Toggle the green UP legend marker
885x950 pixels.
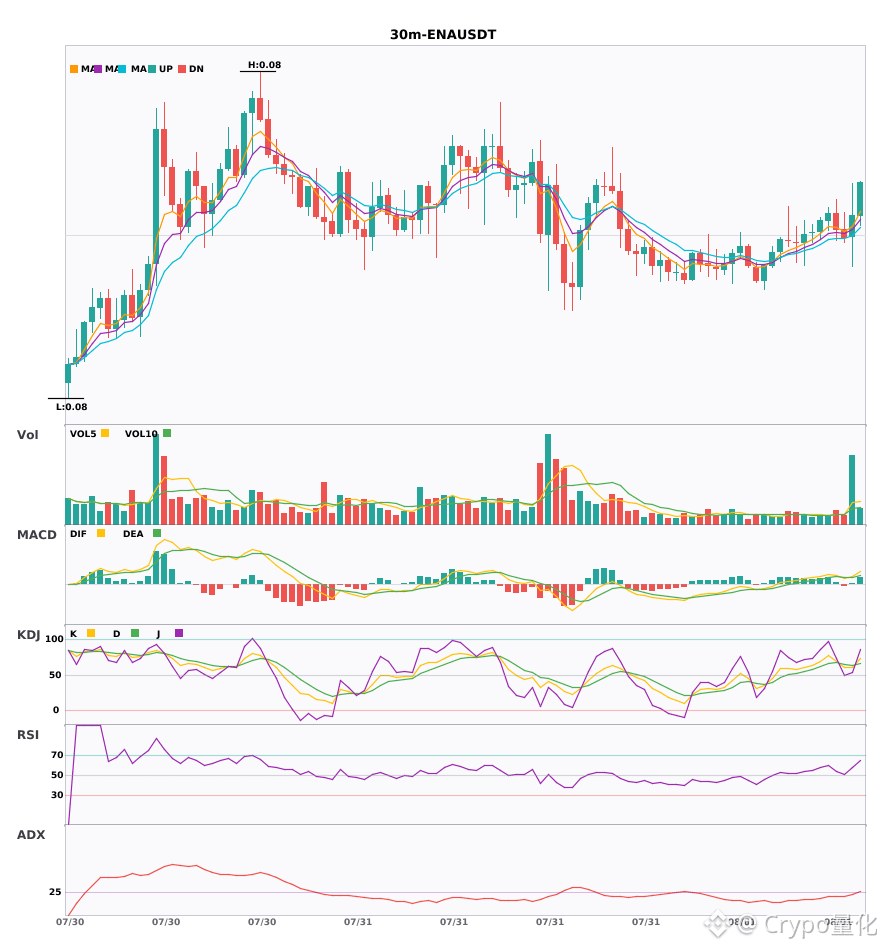152,69
